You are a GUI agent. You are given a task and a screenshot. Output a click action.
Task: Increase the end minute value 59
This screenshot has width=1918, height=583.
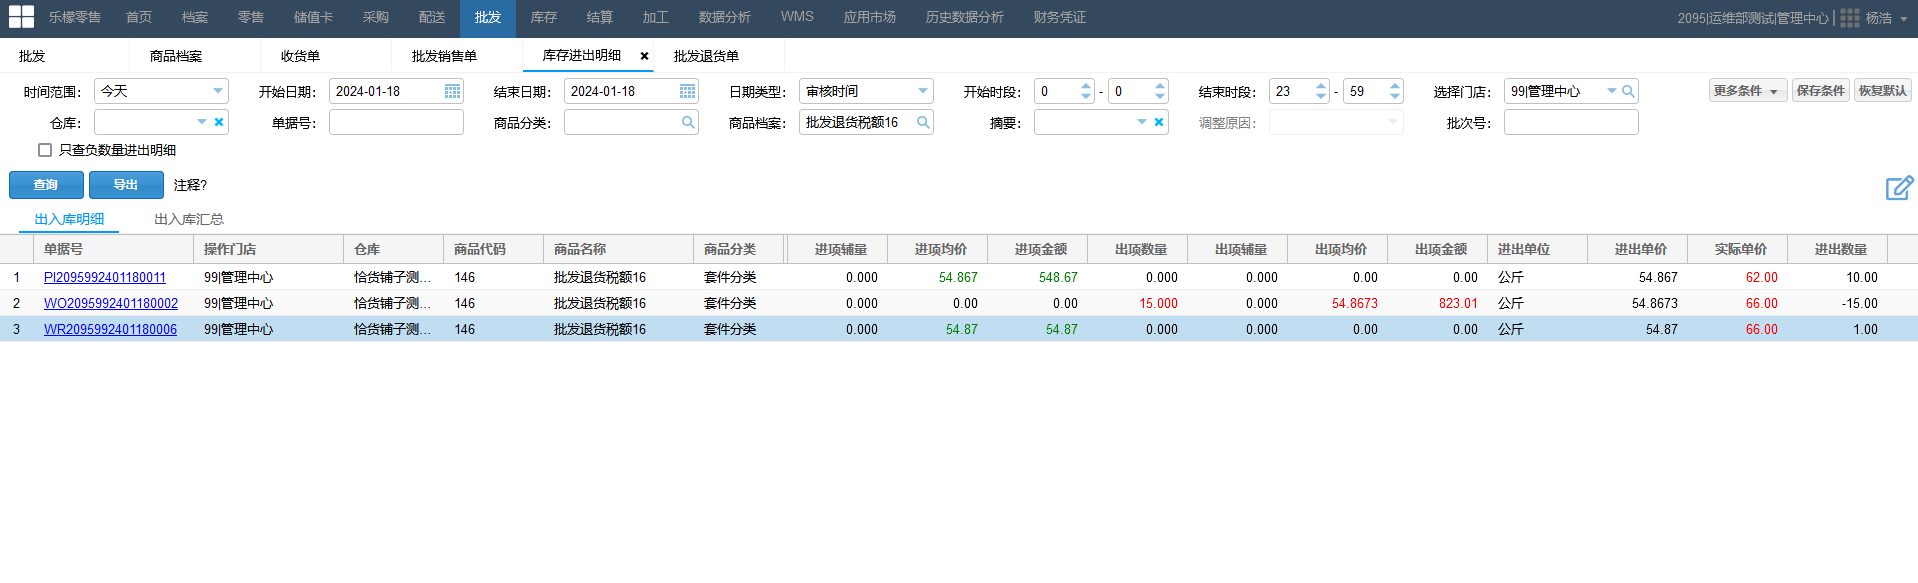click(1395, 86)
